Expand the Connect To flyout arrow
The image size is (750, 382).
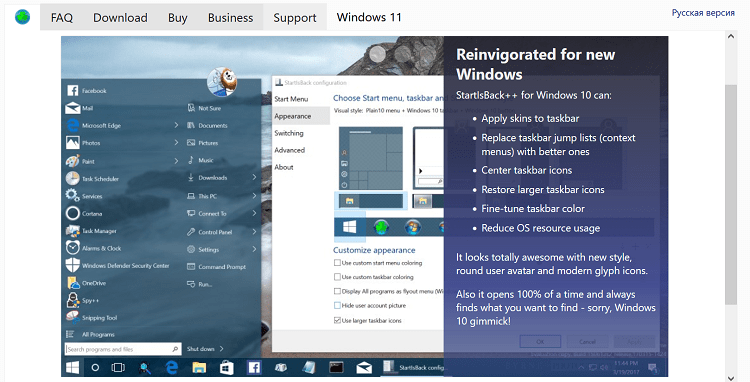click(x=254, y=213)
